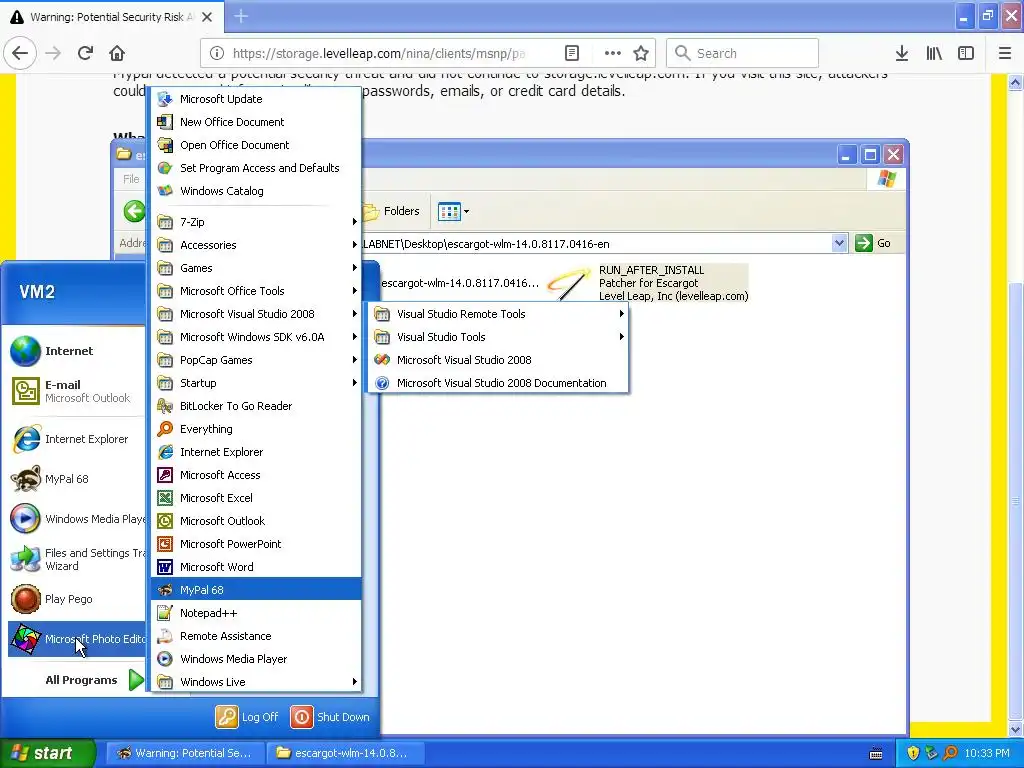Screen dimensions: 1024x768
Task: Open the browser hamburger menu
Action: [x=1005, y=53]
